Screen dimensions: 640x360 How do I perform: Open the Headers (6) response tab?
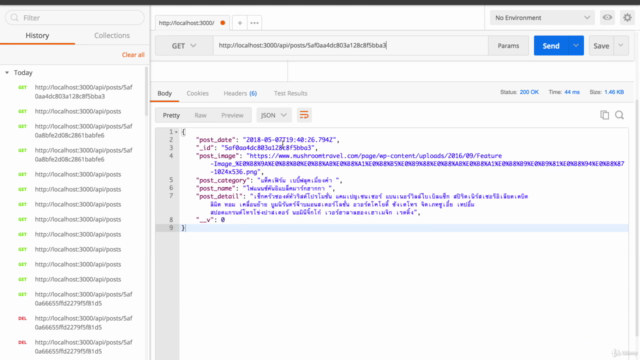coord(240,93)
